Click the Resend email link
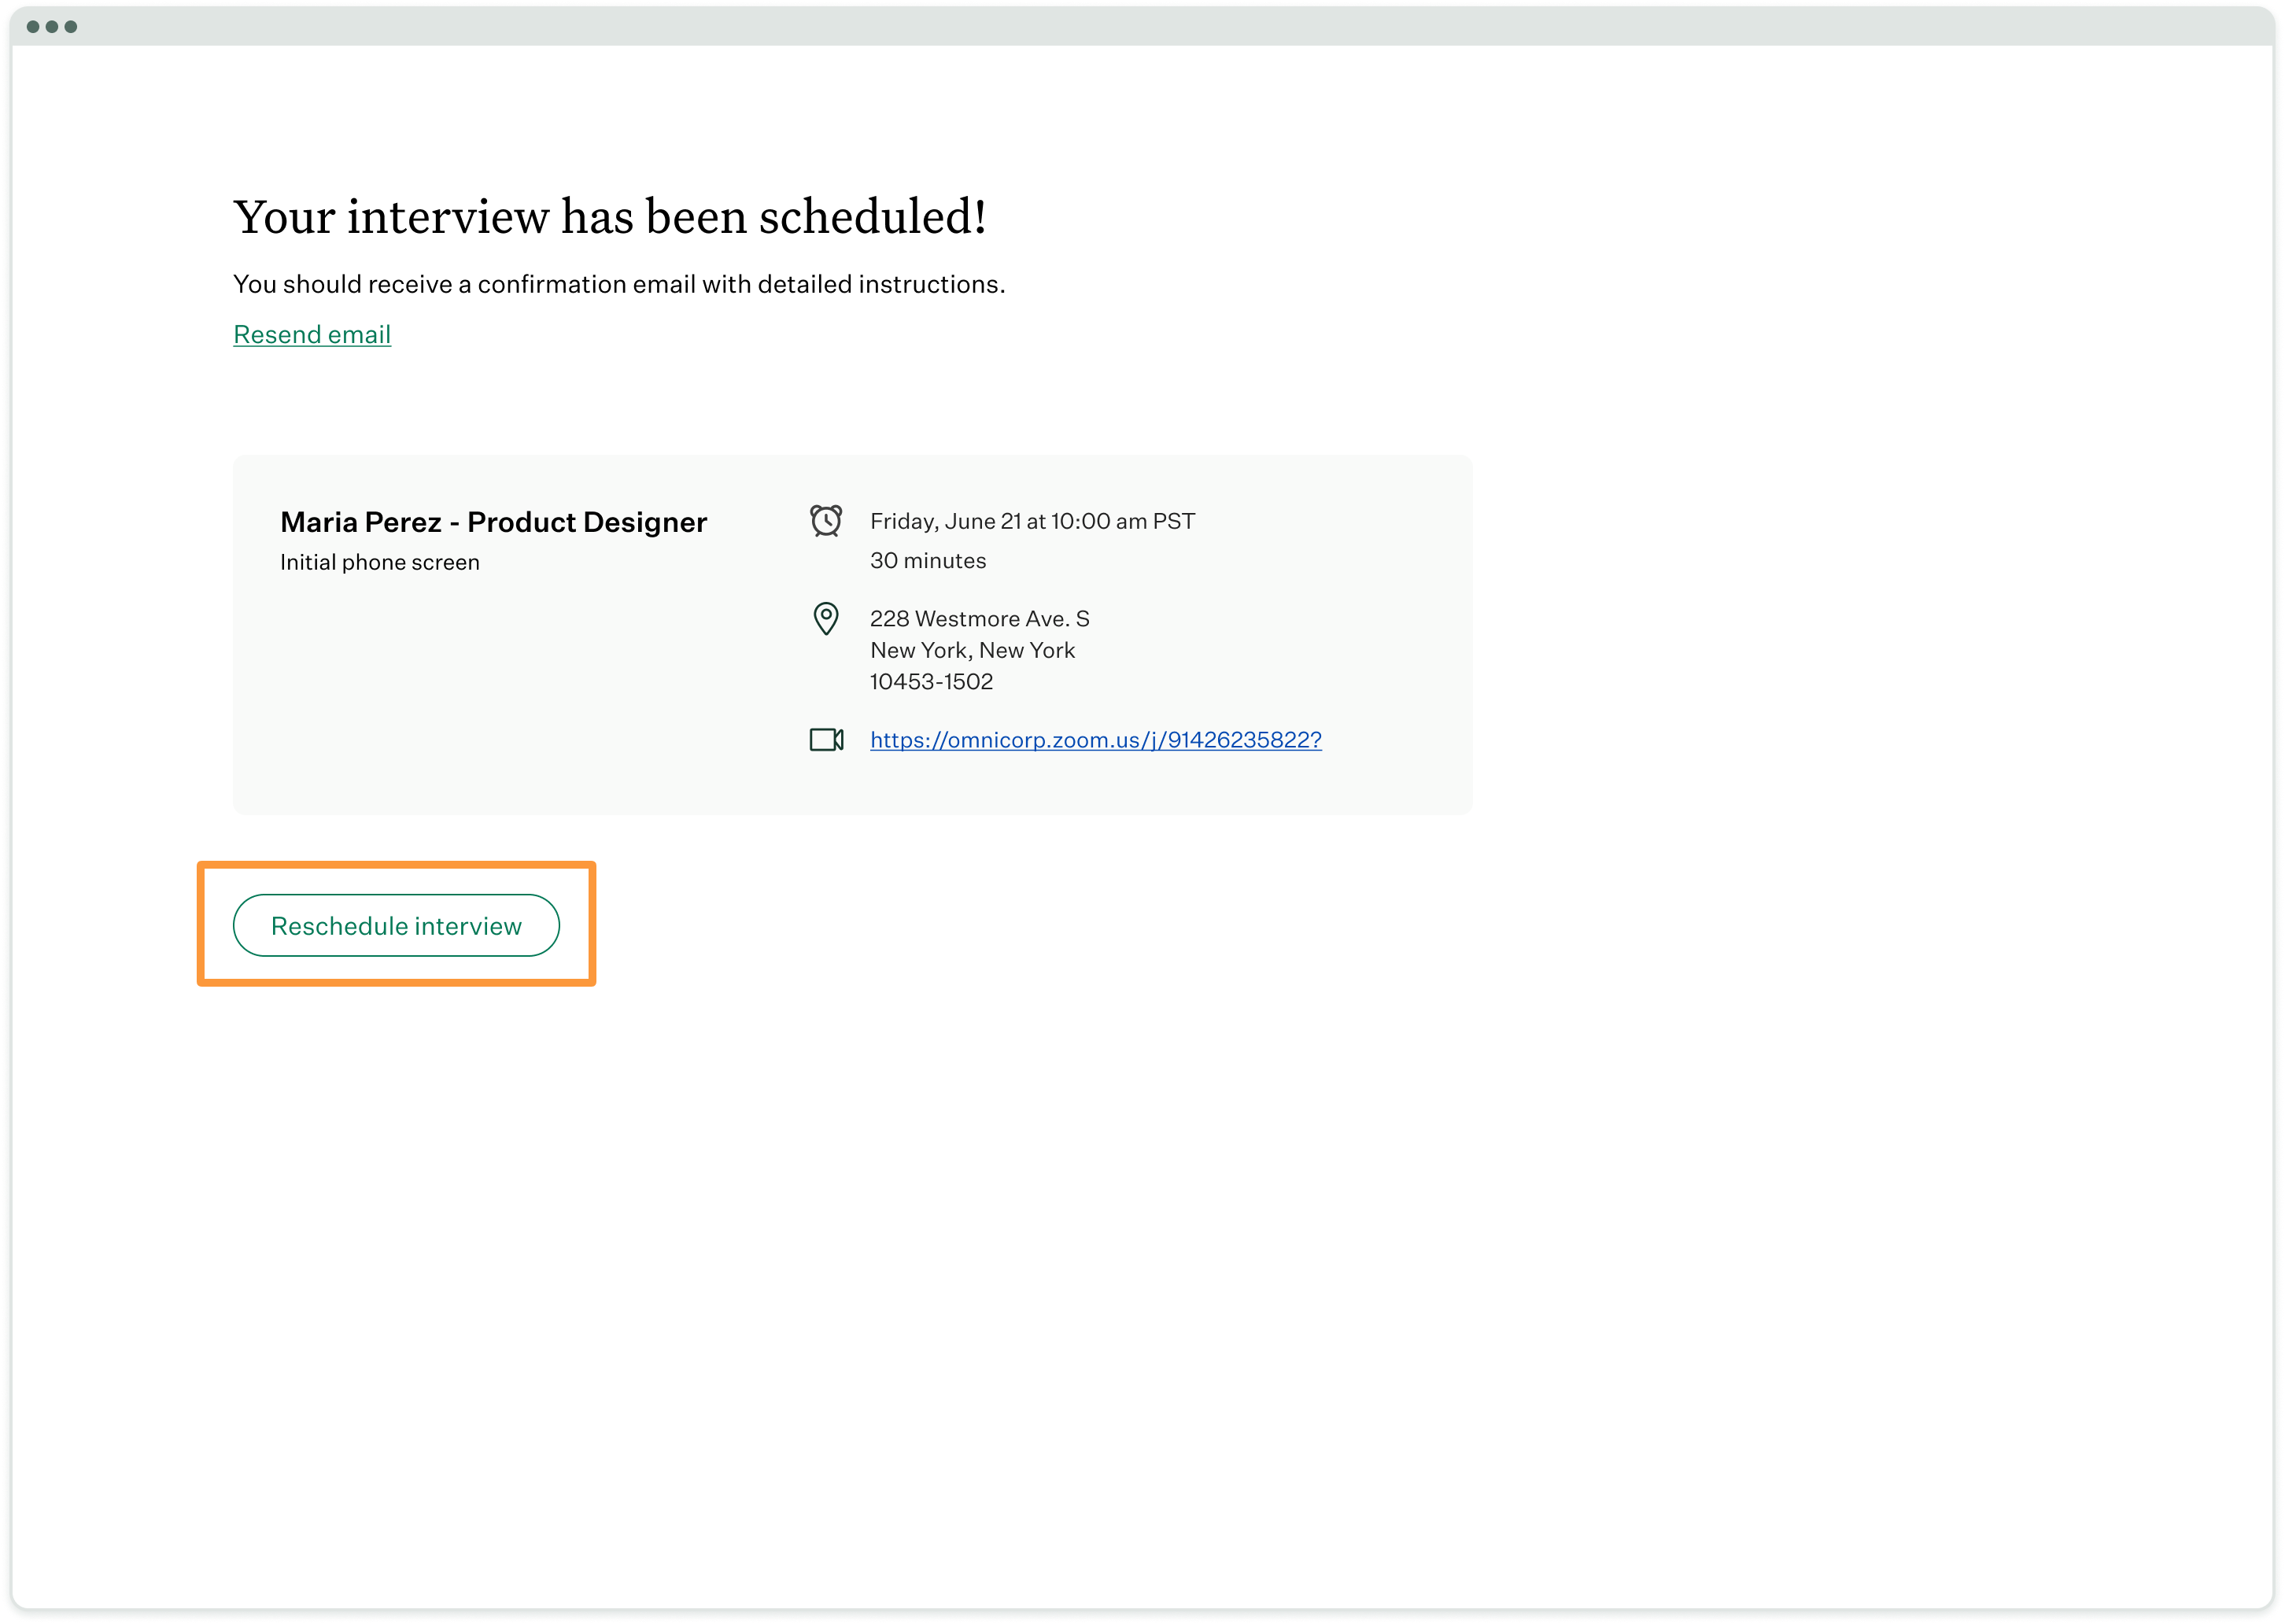Screen dimensions: 2285x1624 (312, 335)
